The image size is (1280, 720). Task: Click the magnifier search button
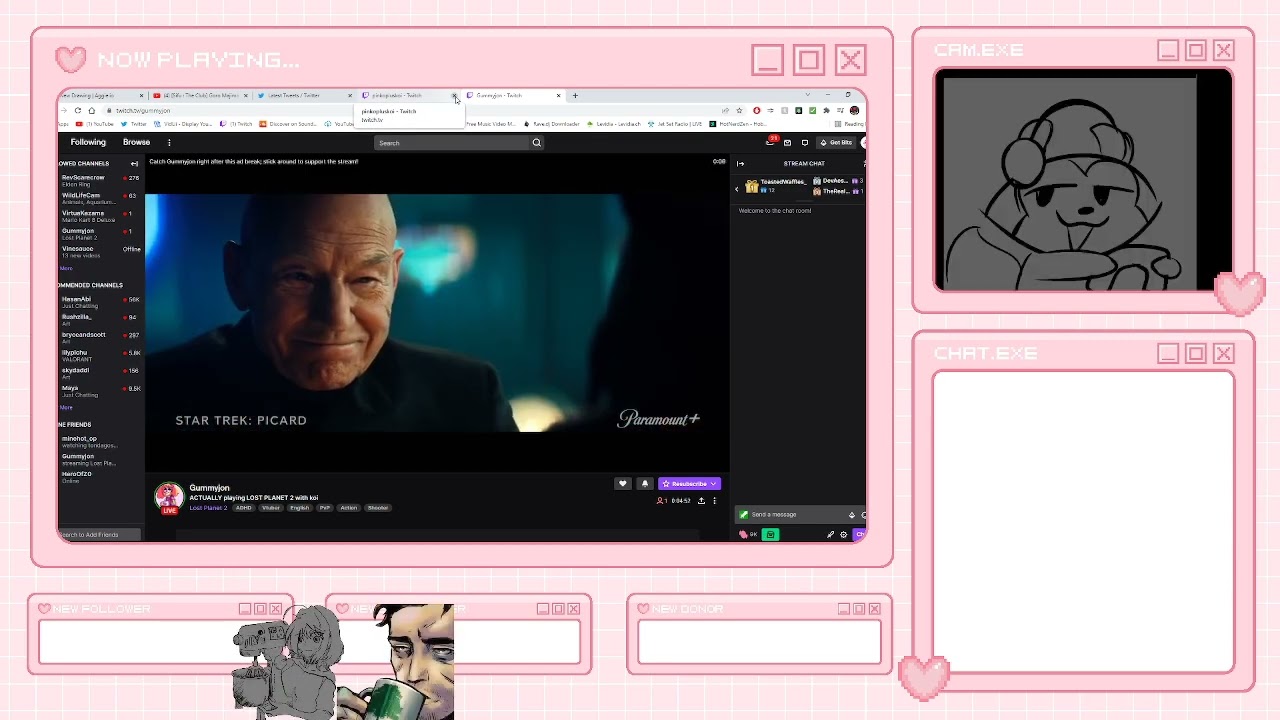tap(536, 143)
